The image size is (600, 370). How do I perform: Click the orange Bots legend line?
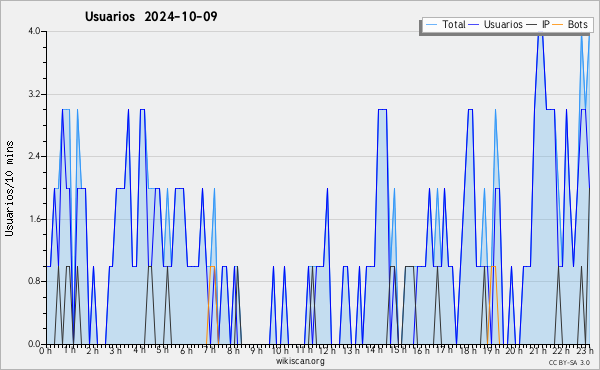[x=558, y=25]
